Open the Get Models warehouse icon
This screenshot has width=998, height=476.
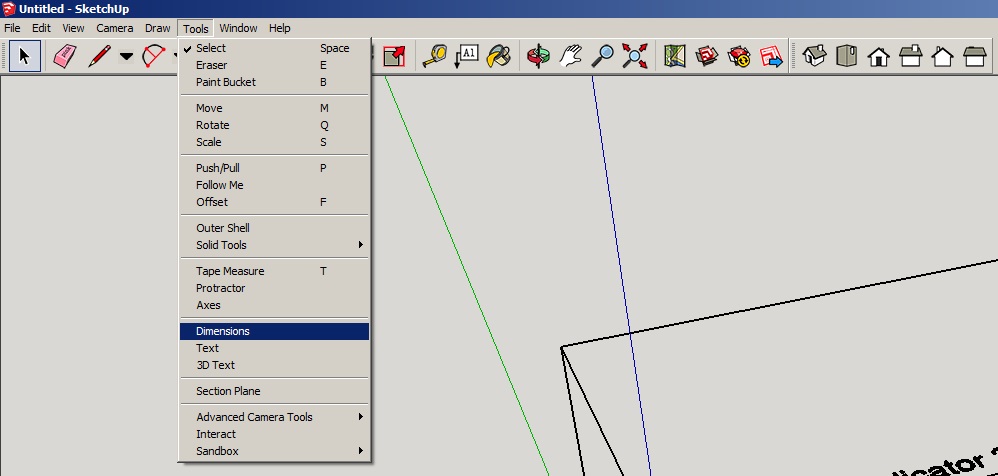[706, 56]
